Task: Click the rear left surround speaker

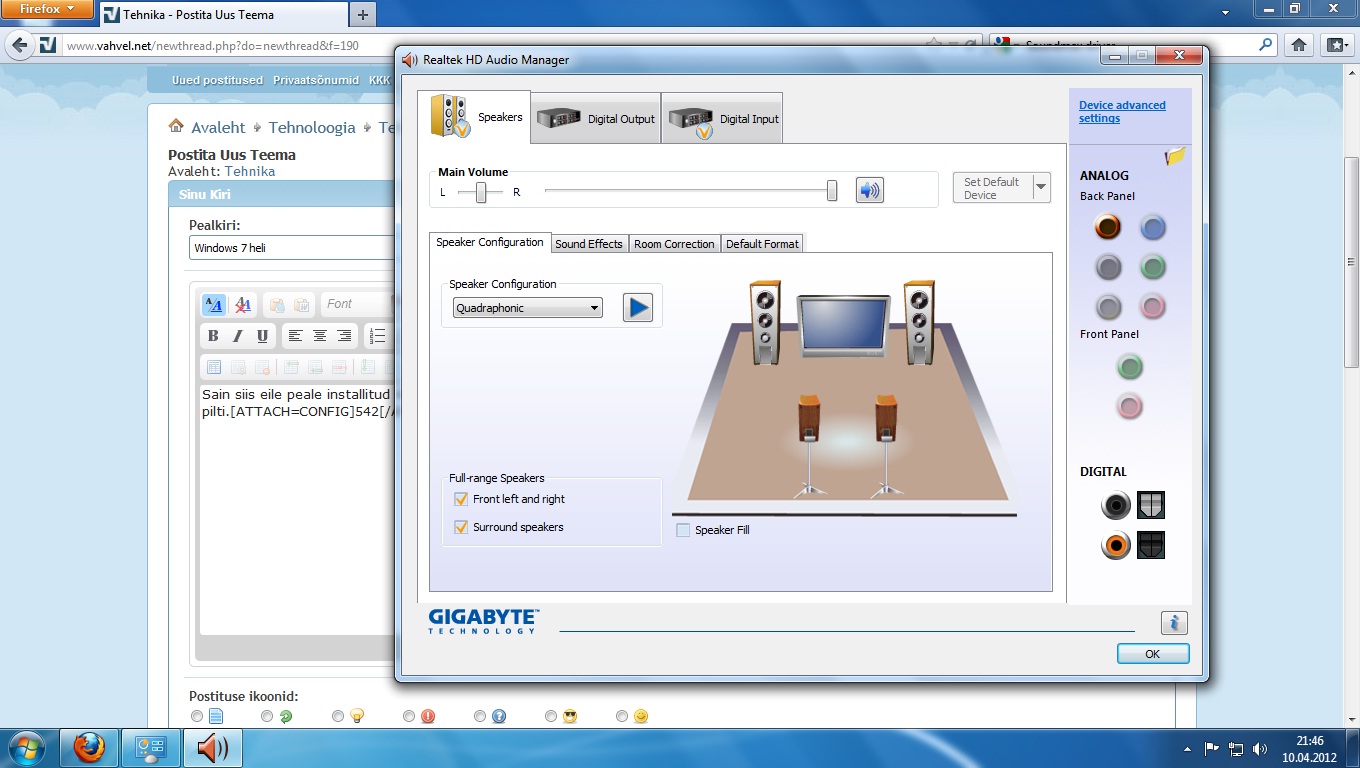Action: click(809, 445)
